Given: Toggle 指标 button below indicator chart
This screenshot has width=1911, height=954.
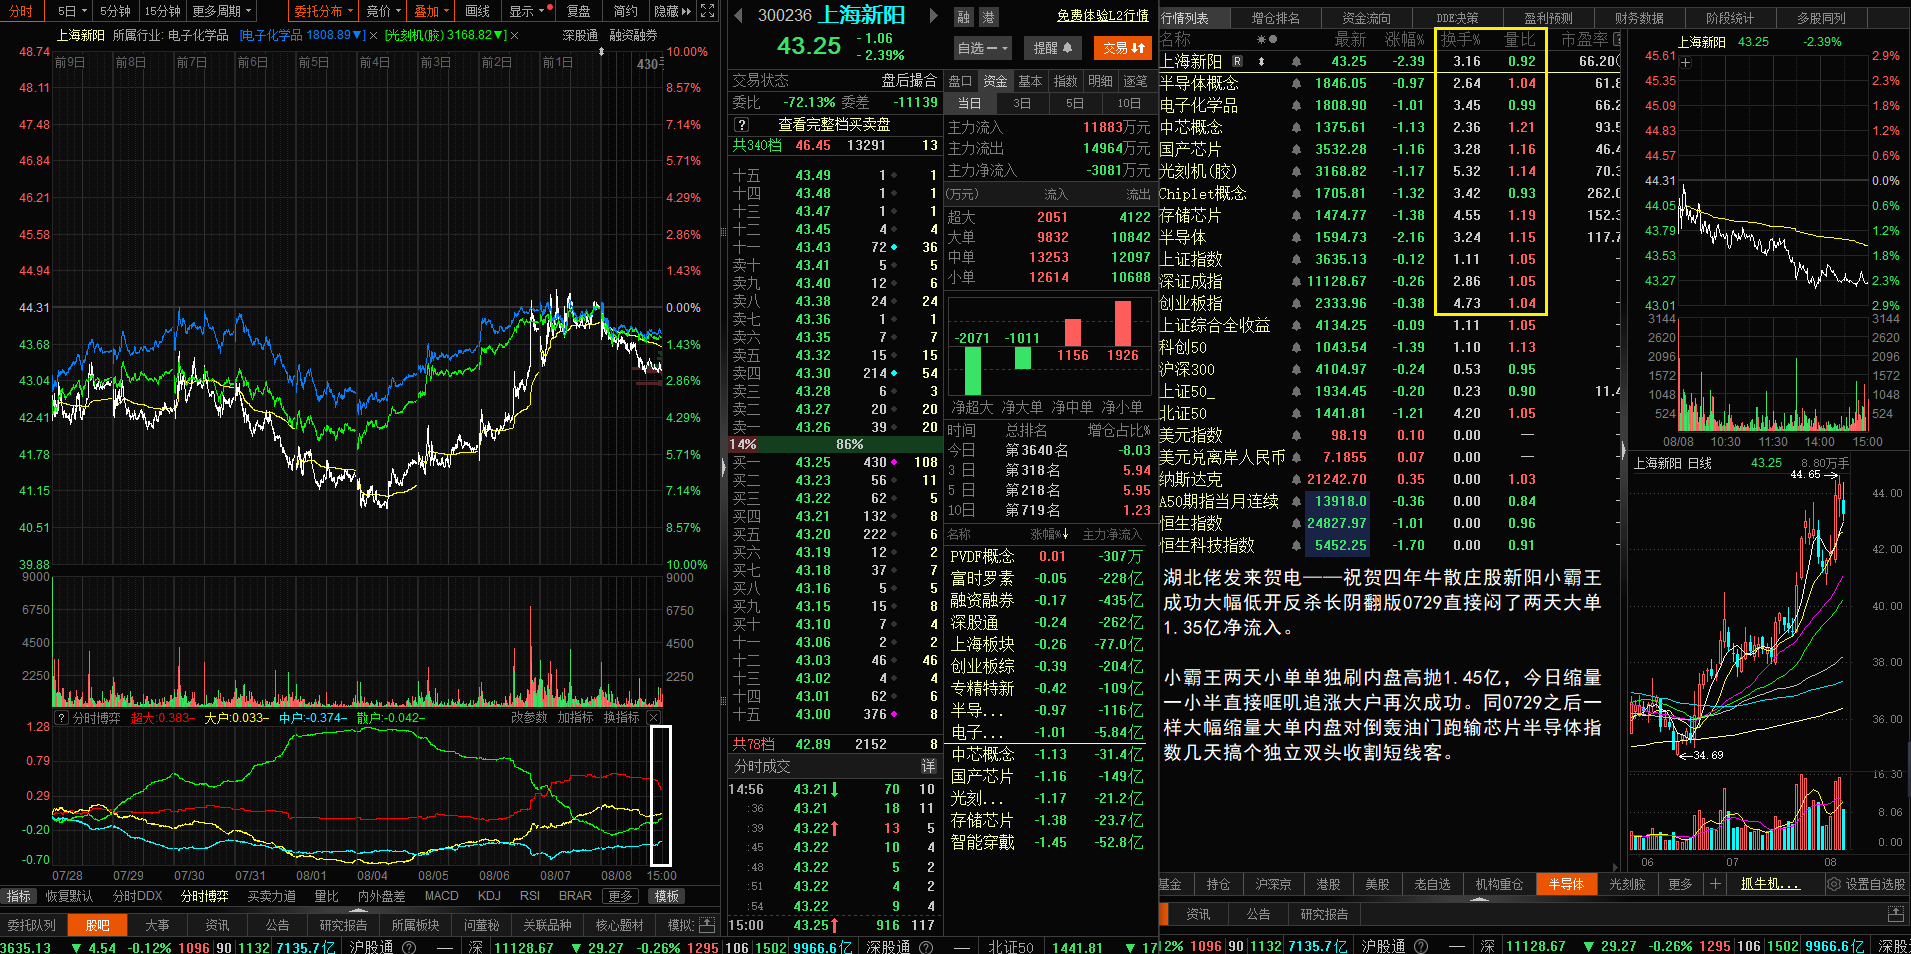Looking at the screenshot, I should coord(19,896).
